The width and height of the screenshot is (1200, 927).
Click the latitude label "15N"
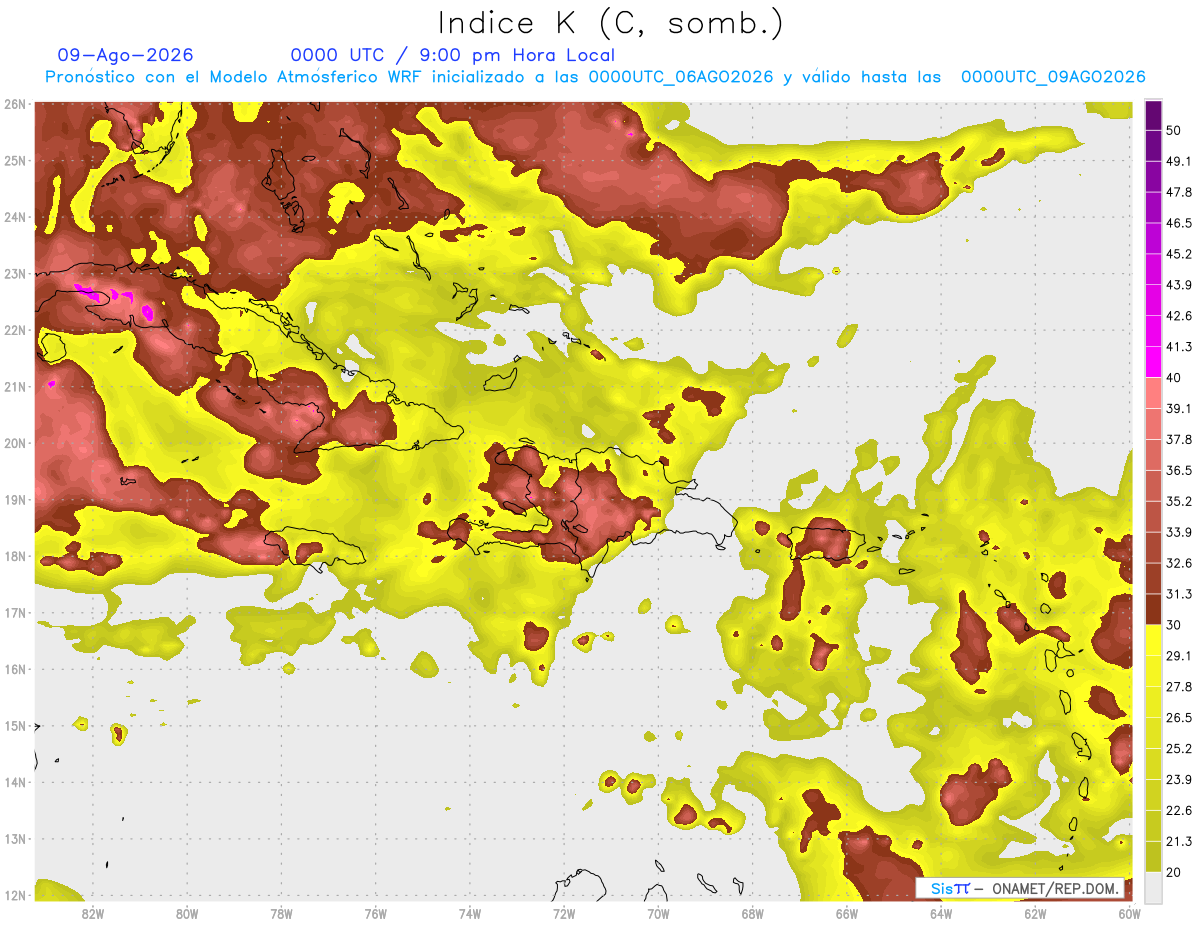point(15,725)
